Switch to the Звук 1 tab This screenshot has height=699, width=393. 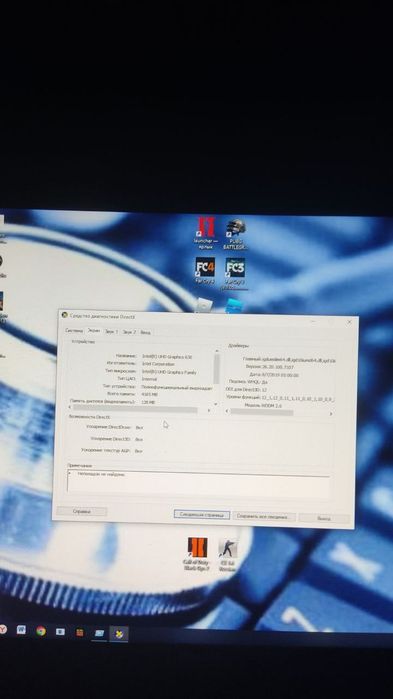[111, 332]
